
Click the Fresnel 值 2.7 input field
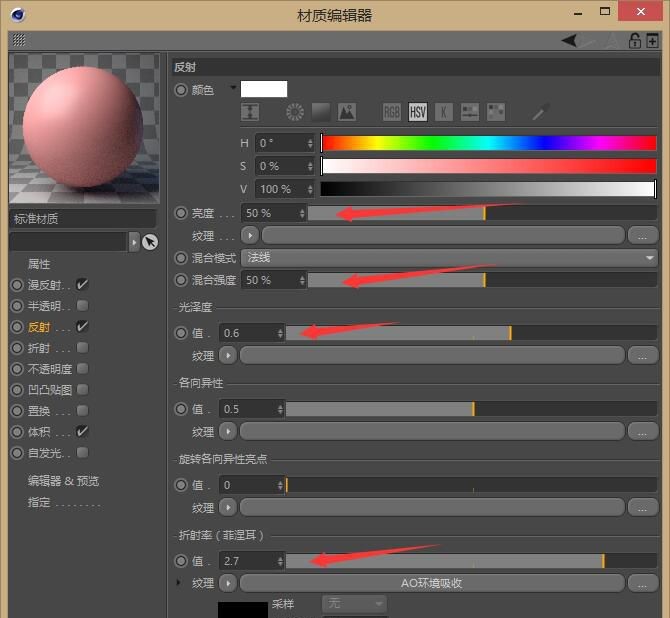[249, 561]
